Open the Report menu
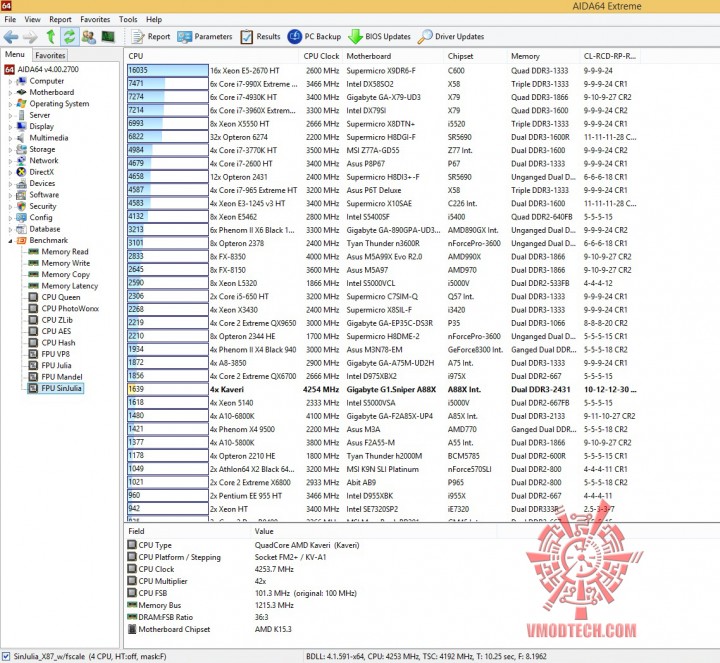 tap(60, 19)
